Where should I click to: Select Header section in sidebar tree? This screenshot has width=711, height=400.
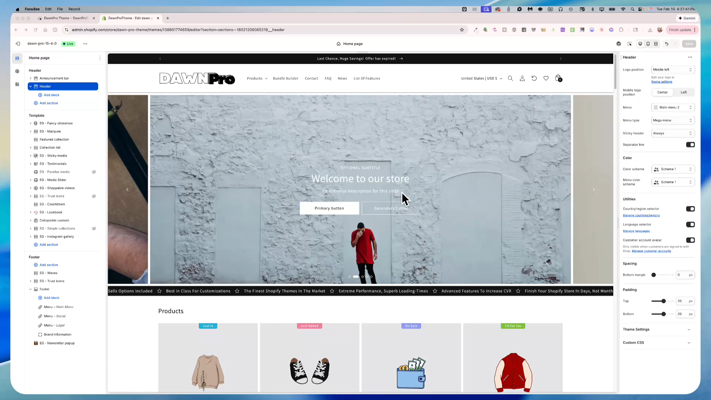pyautogui.click(x=46, y=86)
